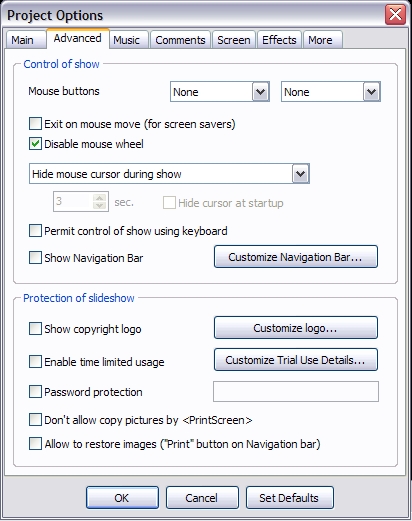Uncheck Disable mouse wheel
412x521 pixels.
tap(35, 144)
